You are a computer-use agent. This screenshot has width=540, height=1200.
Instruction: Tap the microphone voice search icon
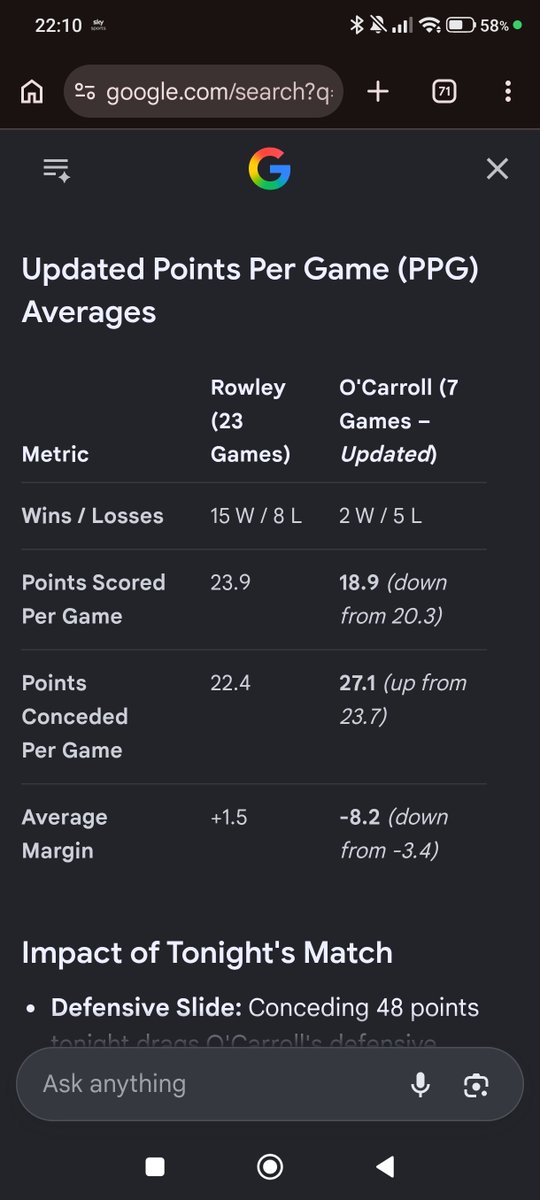[x=420, y=1084]
